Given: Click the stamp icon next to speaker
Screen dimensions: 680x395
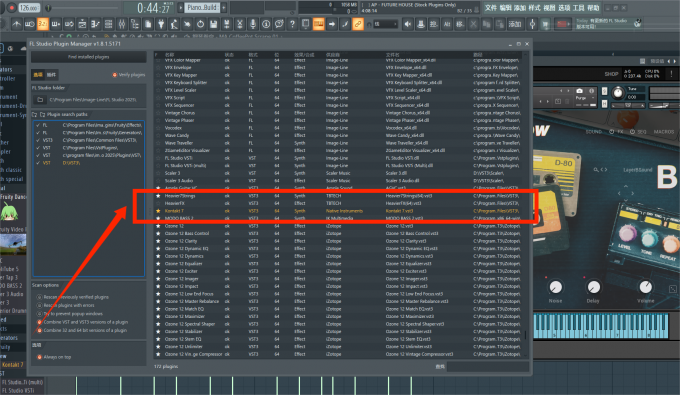Looking at the screenshot, I should point(421,24).
